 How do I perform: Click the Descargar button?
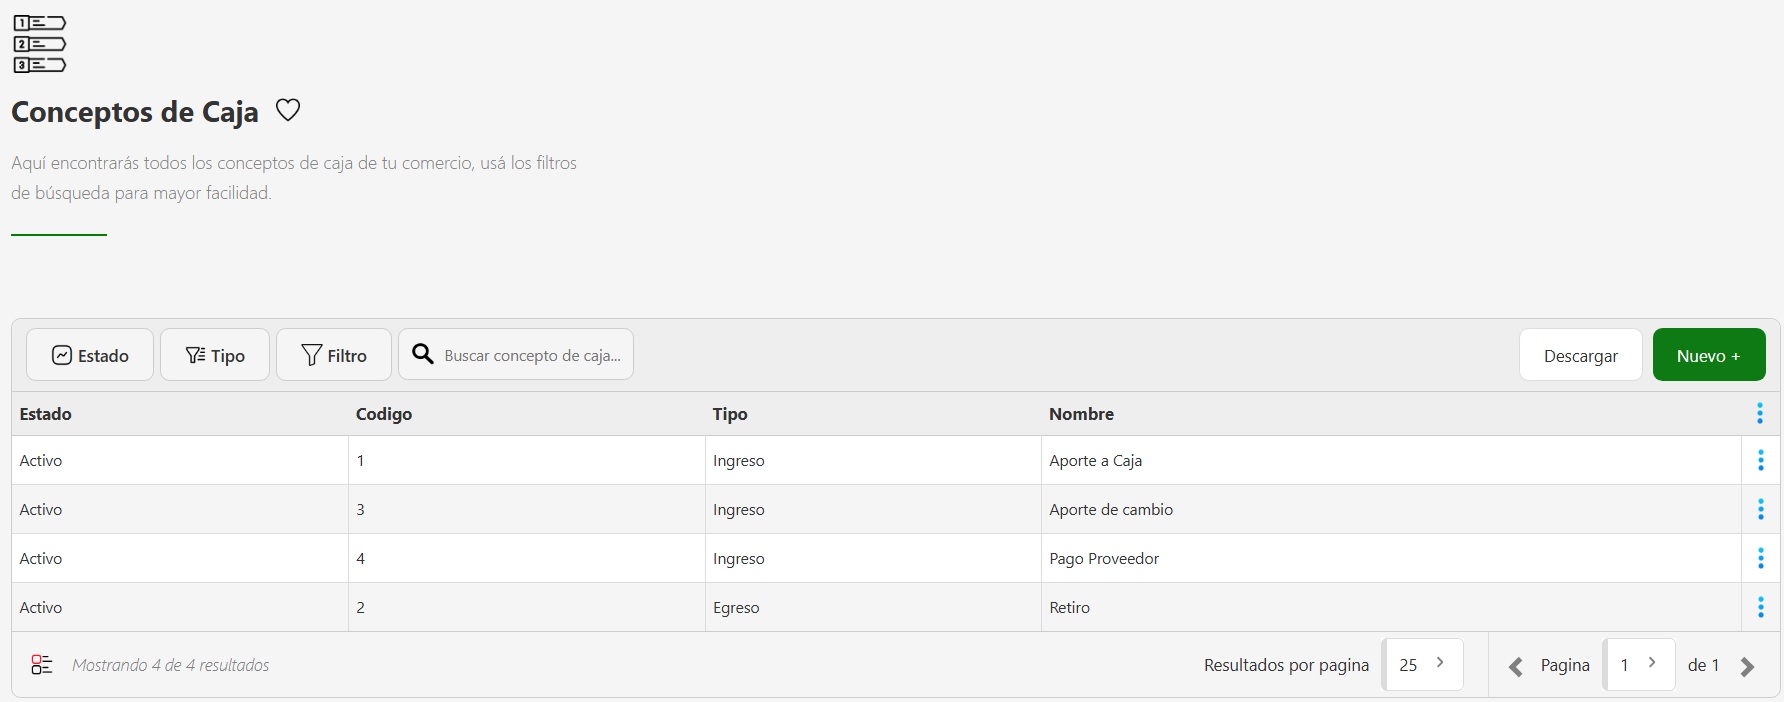point(1580,355)
